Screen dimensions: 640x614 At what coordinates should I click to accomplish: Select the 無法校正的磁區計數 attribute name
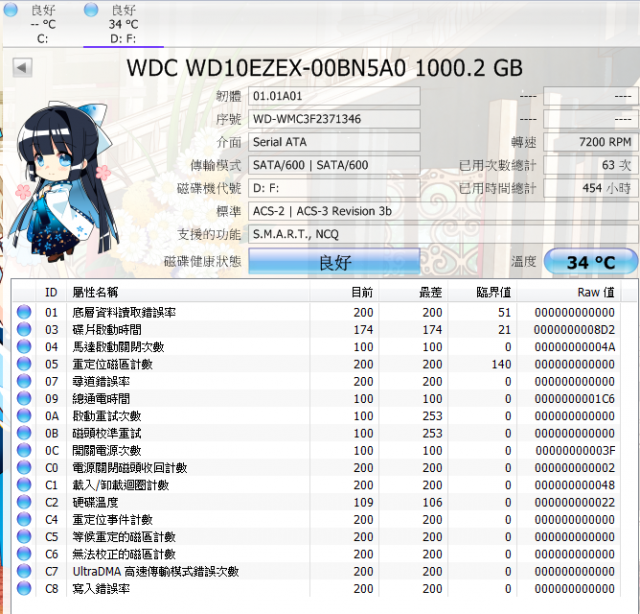124,554
